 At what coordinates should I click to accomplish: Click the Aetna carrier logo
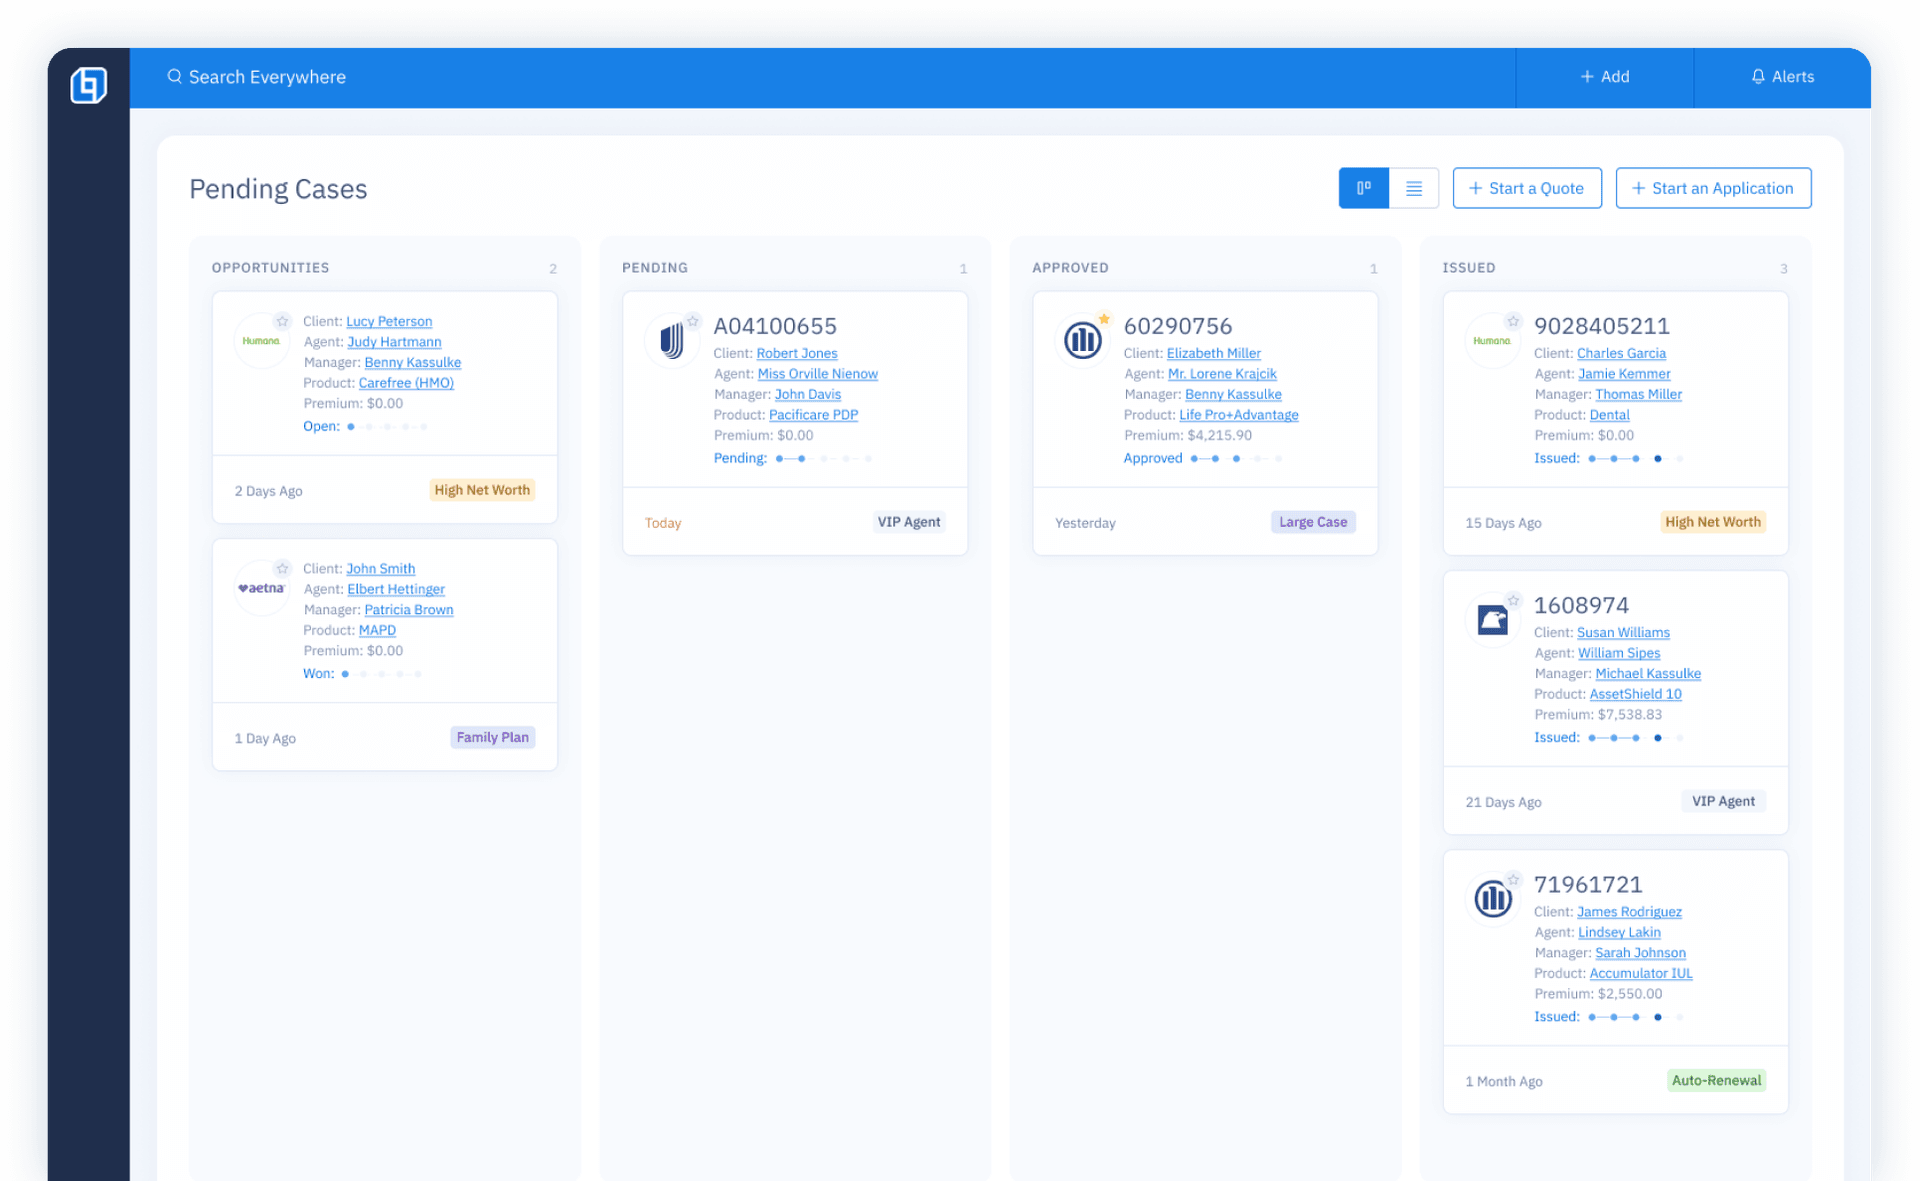[x=262, y=589]
